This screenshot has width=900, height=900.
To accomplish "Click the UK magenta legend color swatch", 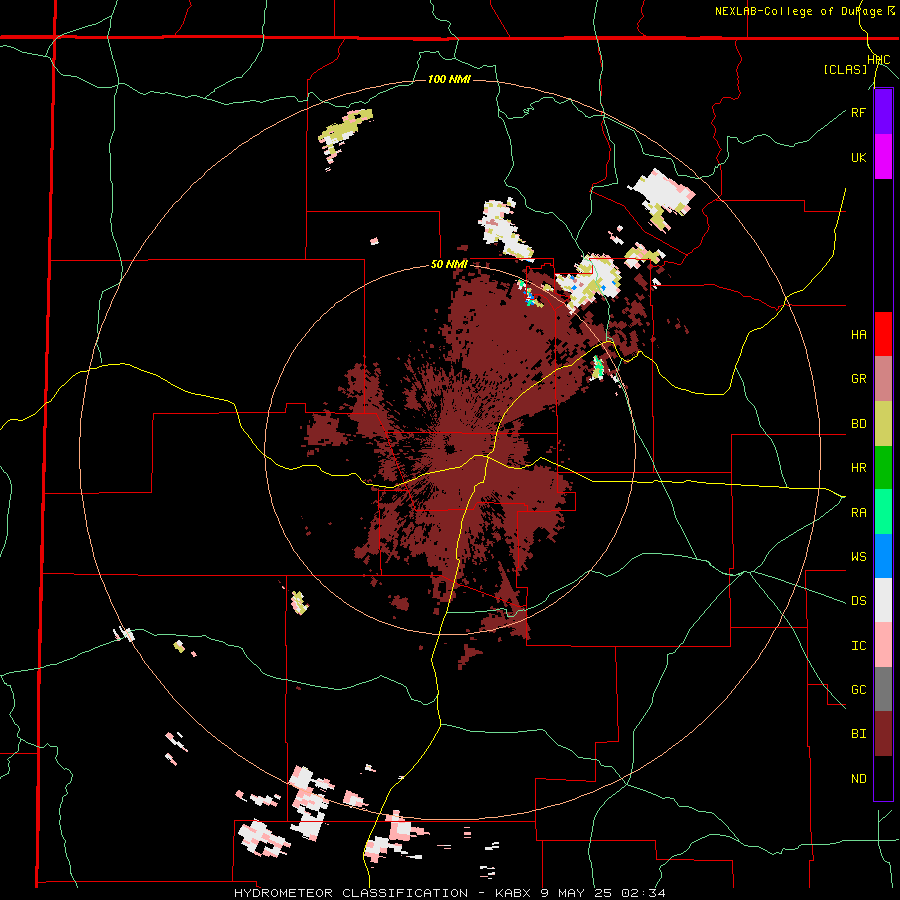I will [x=883, y=157].
